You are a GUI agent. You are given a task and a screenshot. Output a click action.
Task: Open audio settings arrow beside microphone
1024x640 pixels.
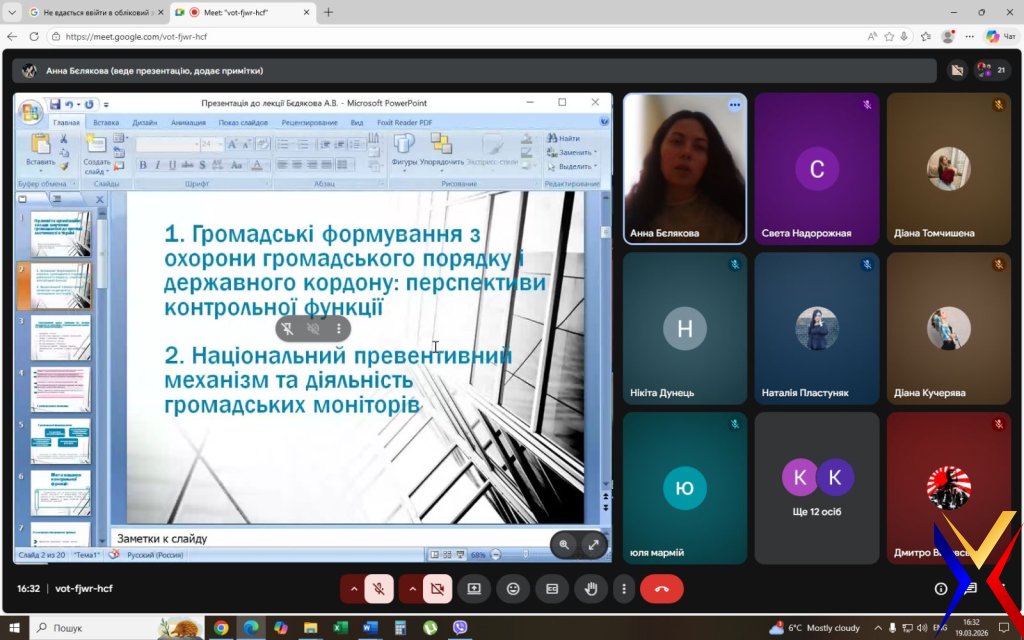tap(353, 589)
